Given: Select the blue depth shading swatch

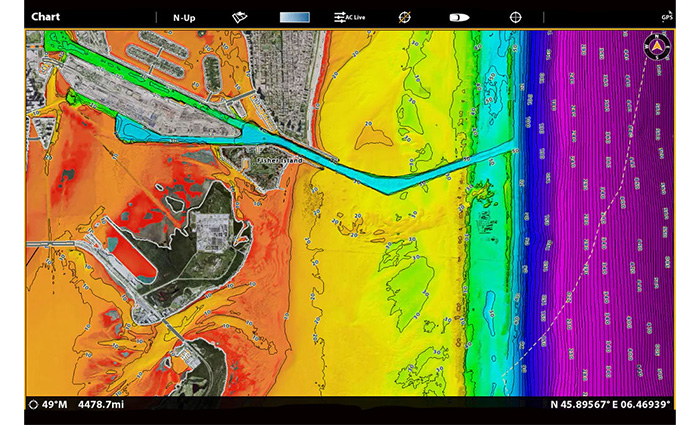Looking at the screenshot, I should click(x=295, y=17).
